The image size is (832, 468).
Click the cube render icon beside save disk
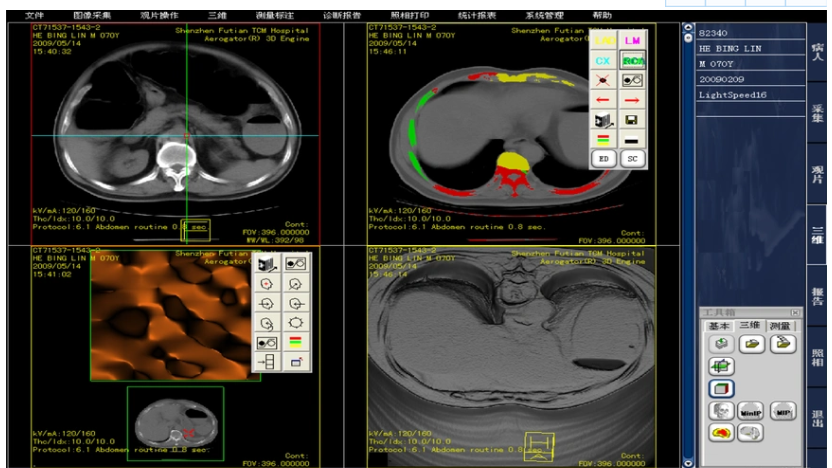click(x=603, y=120)
